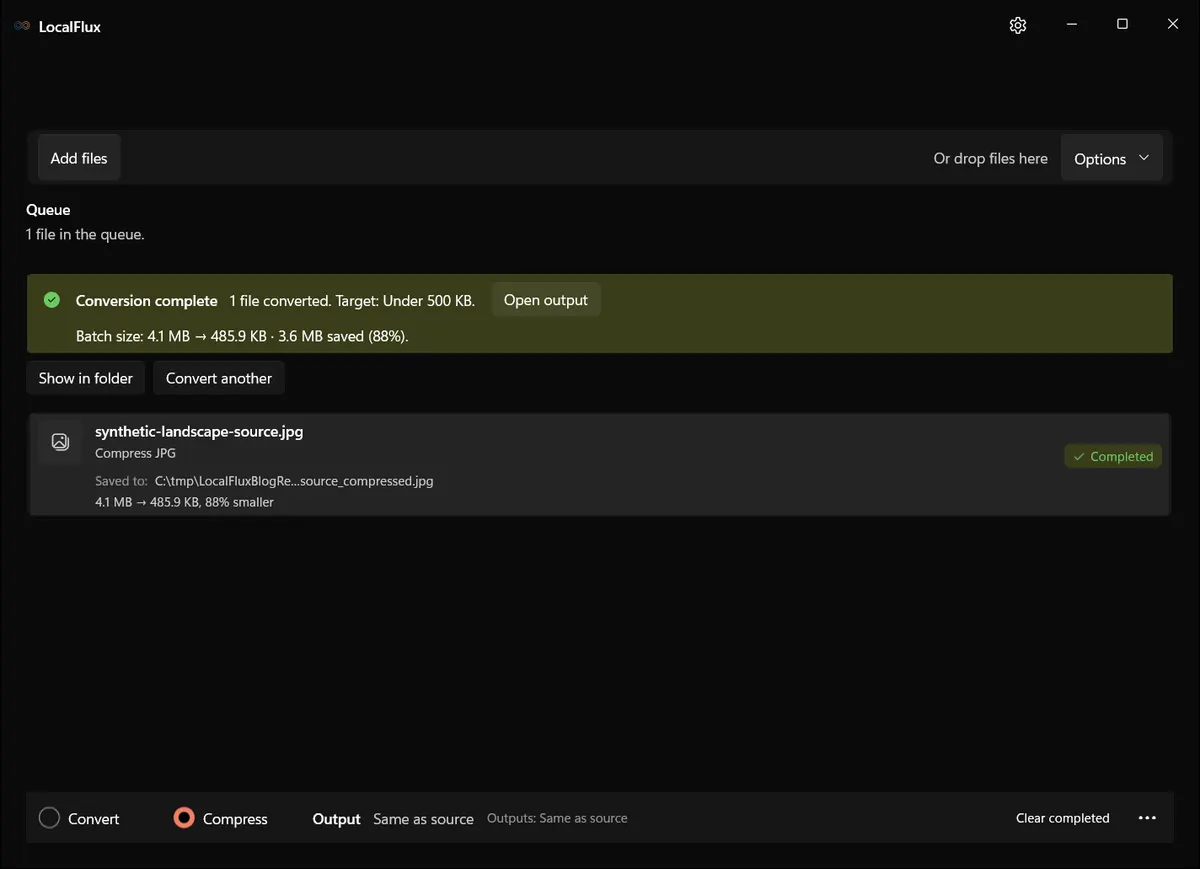Change the Output 'Same as source' setting

423,819
